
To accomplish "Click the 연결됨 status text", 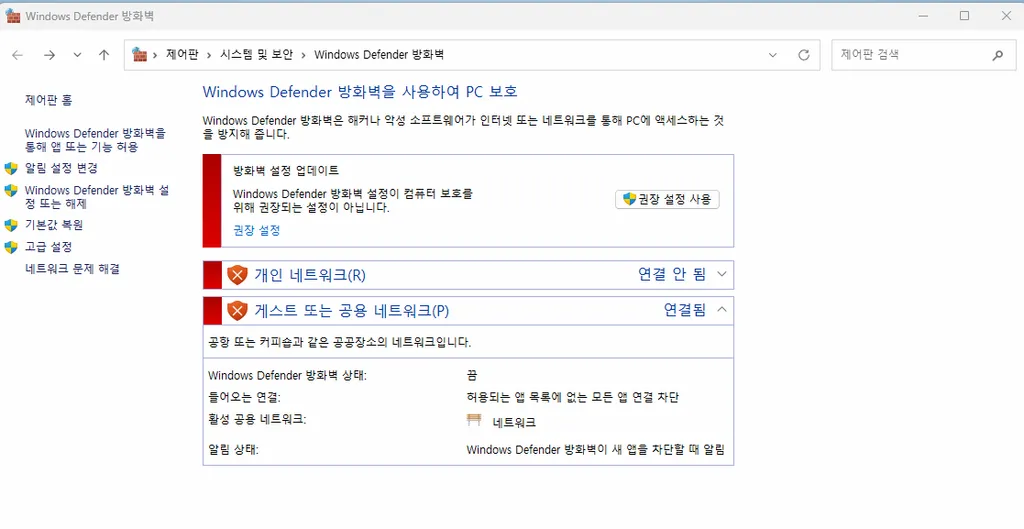I will pyautogui.click(x=685, y=310).
